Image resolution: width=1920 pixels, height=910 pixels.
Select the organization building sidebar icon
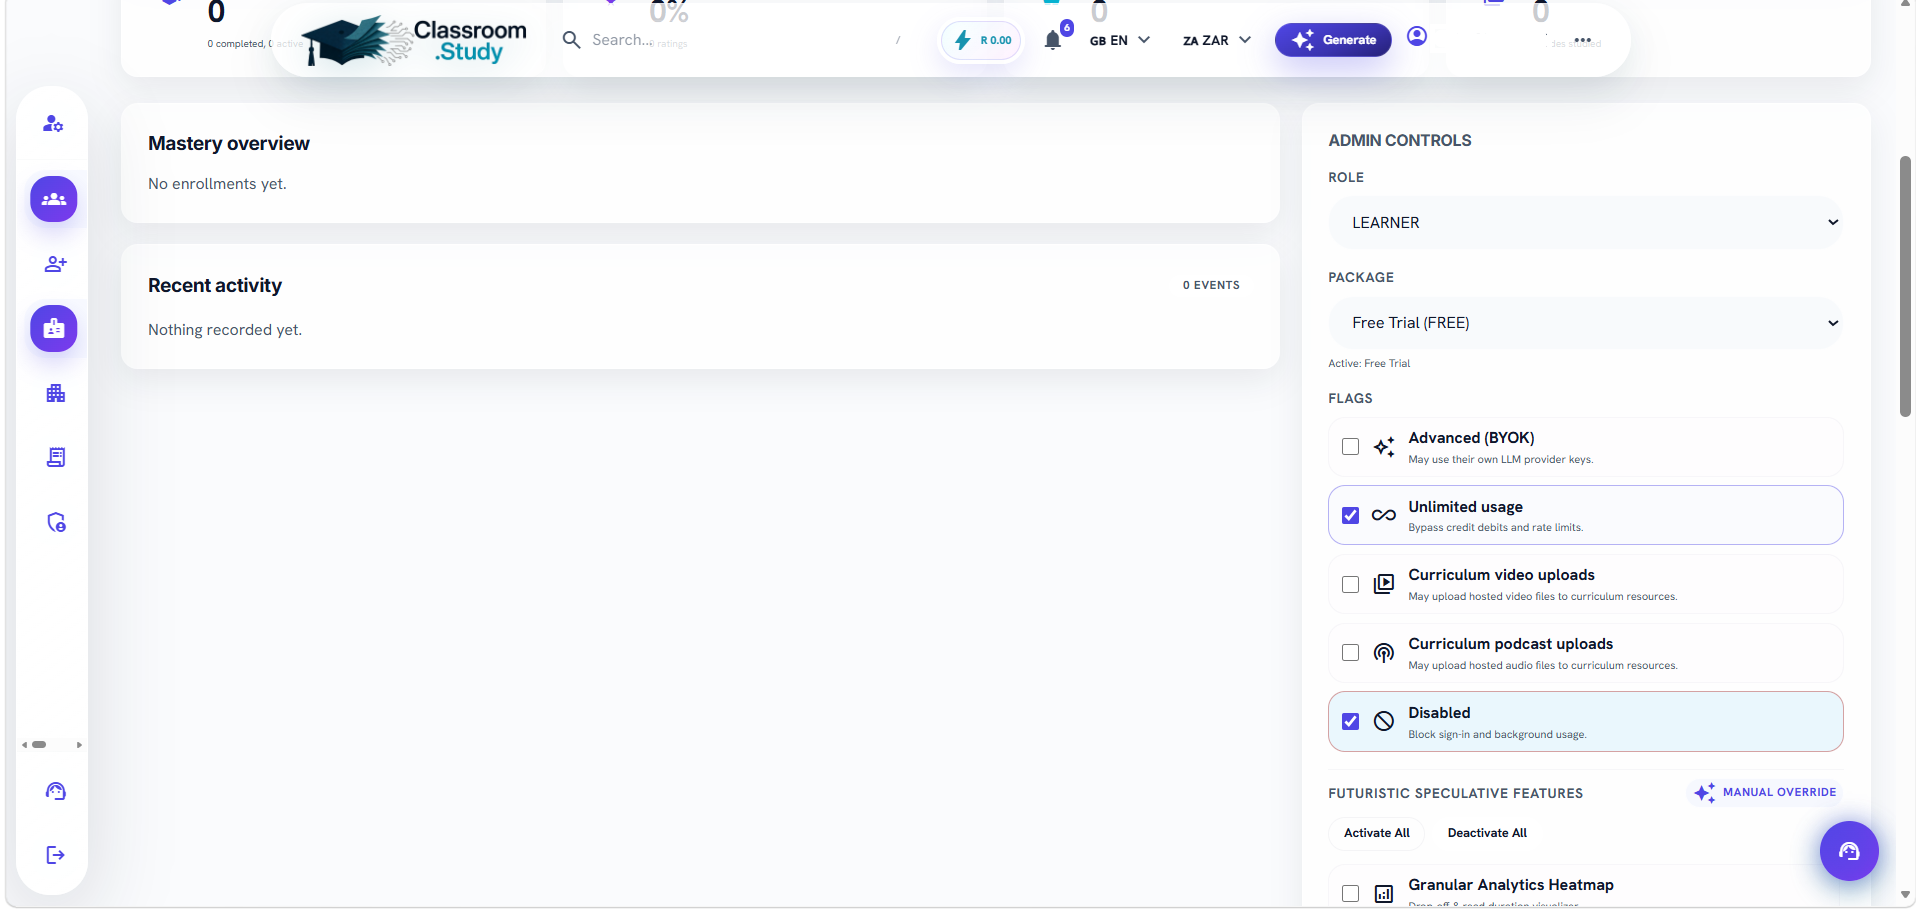click(x=55, y=393)
